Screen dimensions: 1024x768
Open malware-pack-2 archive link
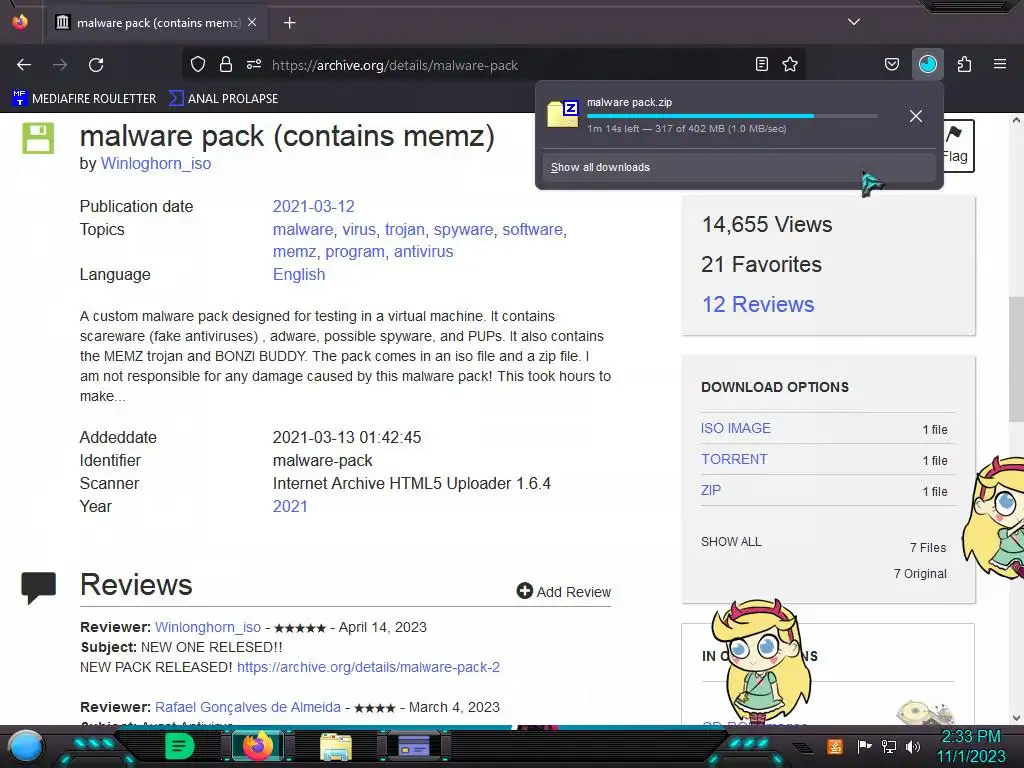click(368, 667)
